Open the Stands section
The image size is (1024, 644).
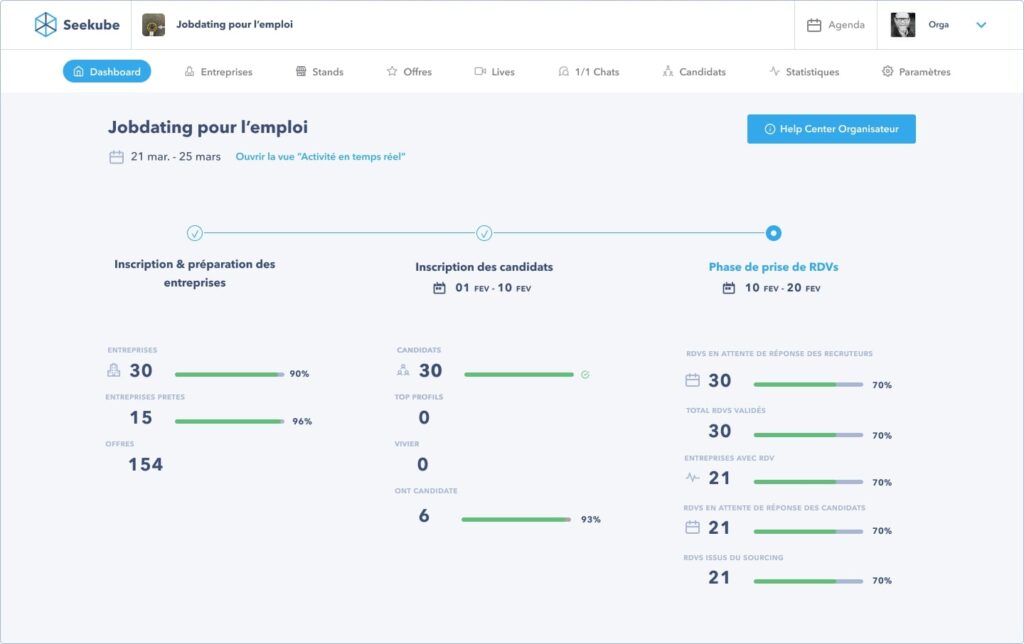coord(319,72)
